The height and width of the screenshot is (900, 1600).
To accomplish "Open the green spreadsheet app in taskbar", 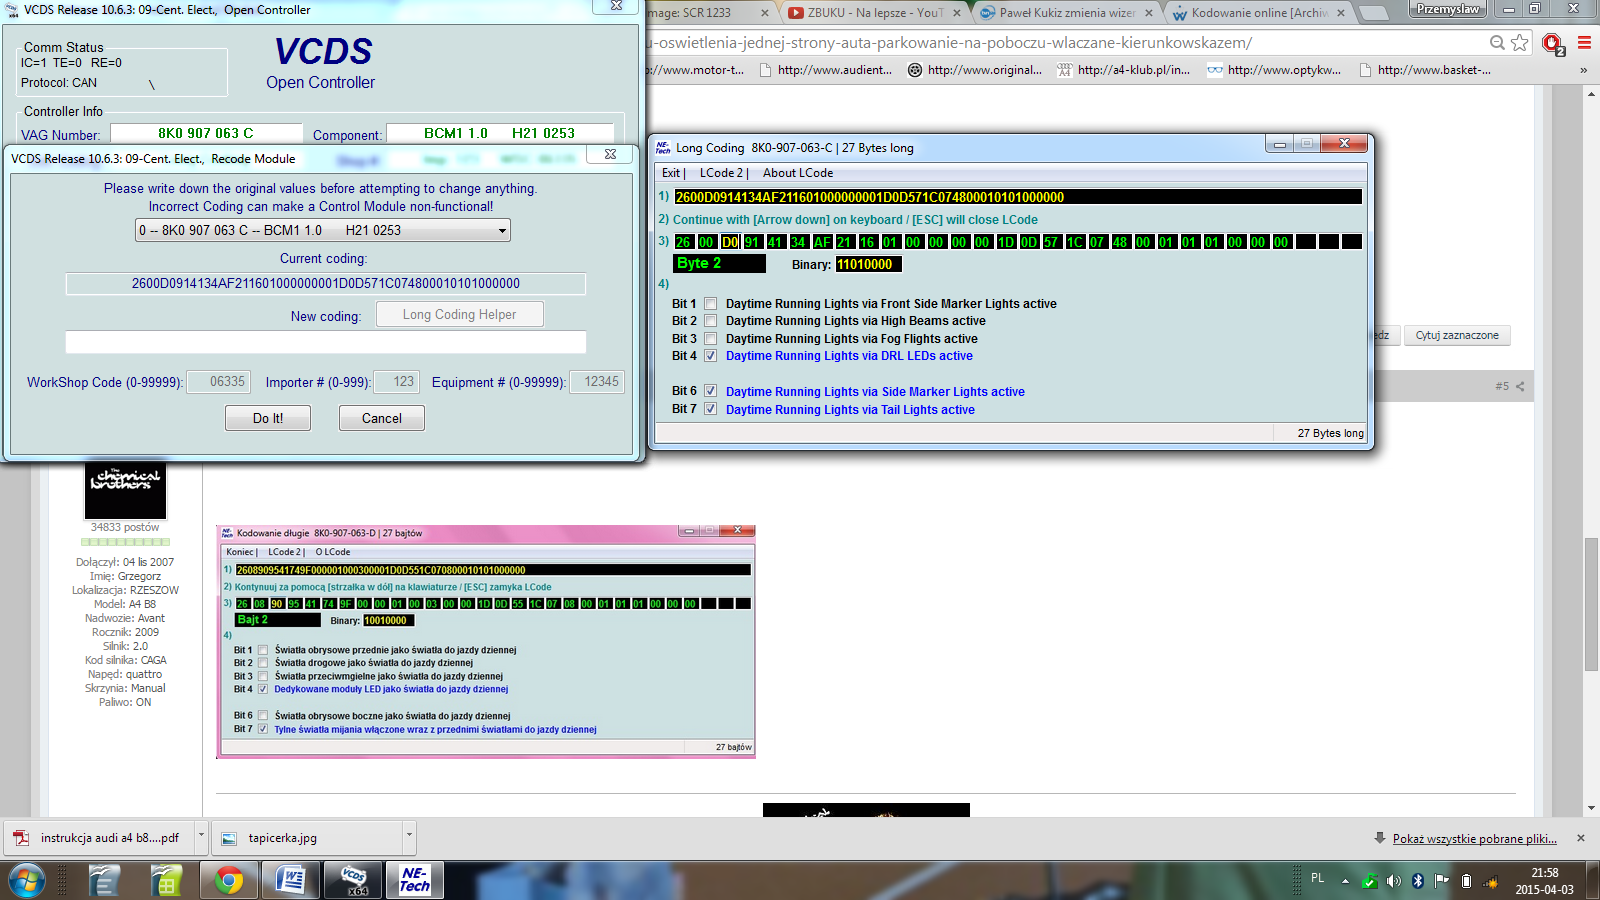I will (166, 881).
